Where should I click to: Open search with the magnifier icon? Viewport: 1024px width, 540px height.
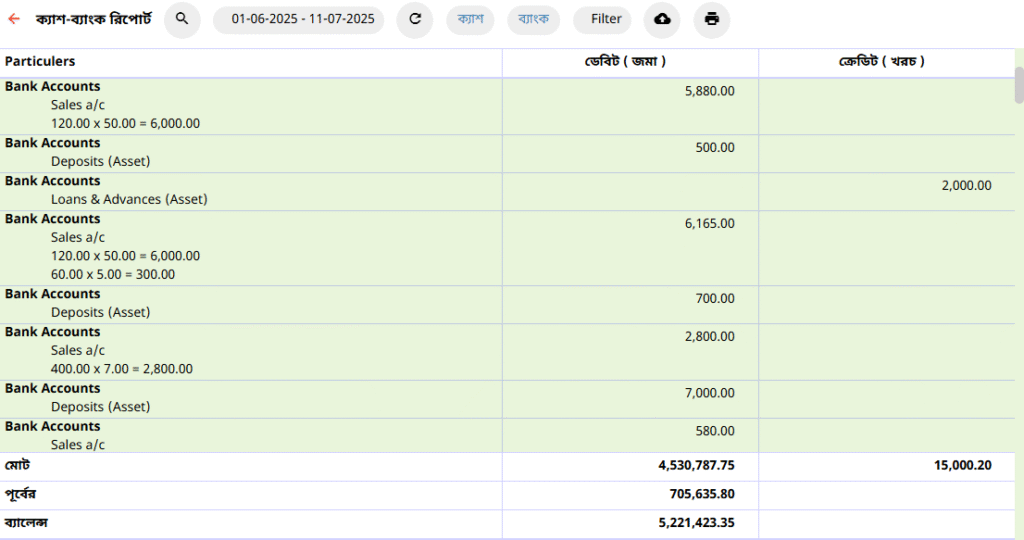[x=182, y=20]
